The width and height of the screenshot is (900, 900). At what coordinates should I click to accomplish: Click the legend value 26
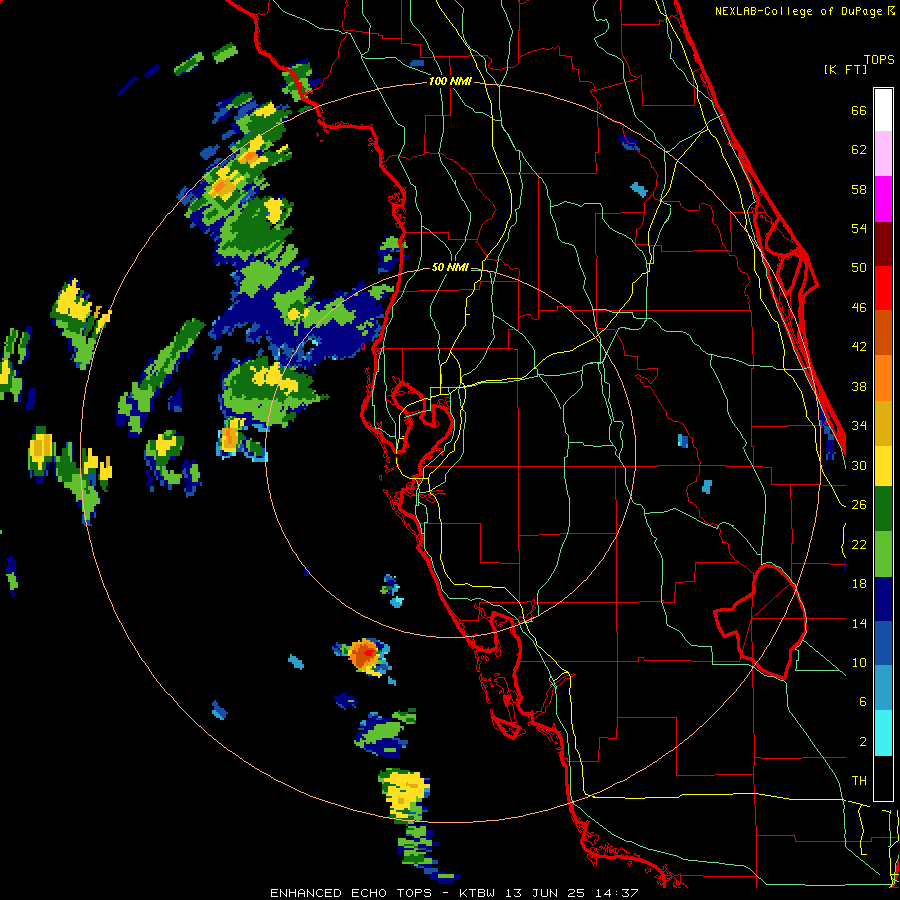pyautogui.click(x=859, y=505)
